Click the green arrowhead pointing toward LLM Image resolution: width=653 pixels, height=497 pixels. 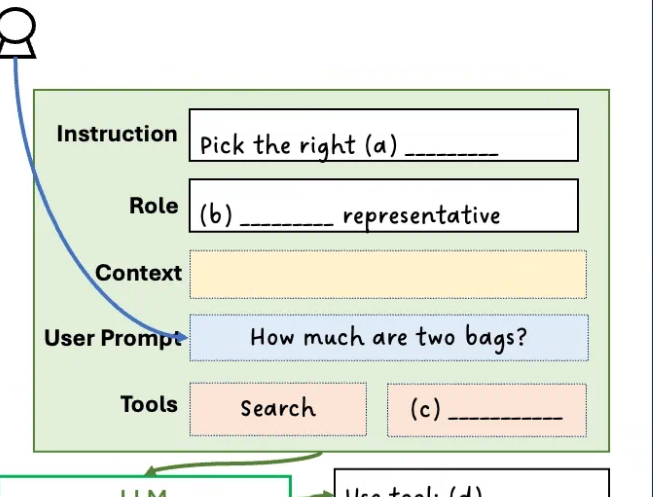pyautogui.click(x=150, y=468)
